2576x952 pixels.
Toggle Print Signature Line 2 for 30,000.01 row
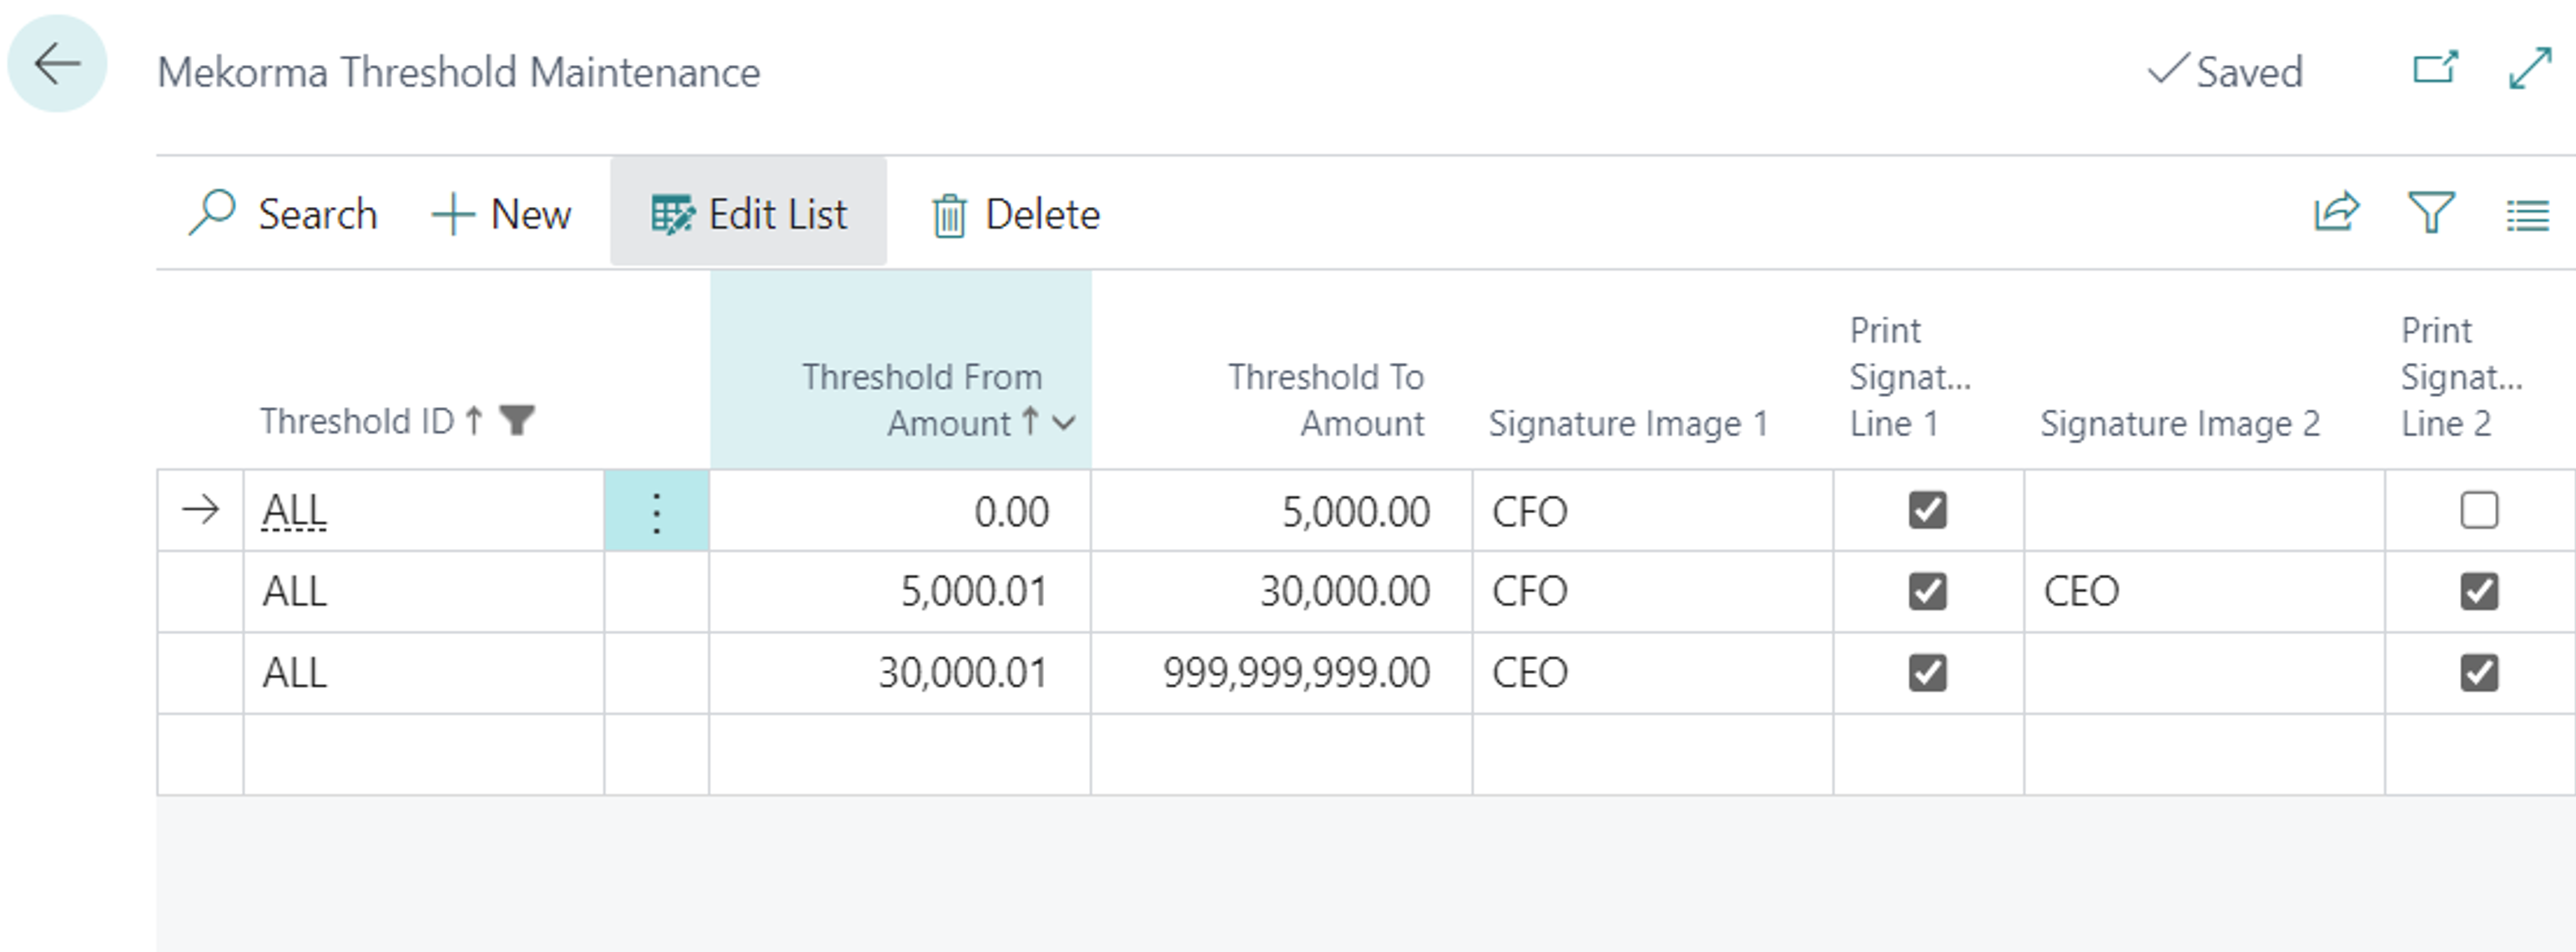tap(2479, 673)
